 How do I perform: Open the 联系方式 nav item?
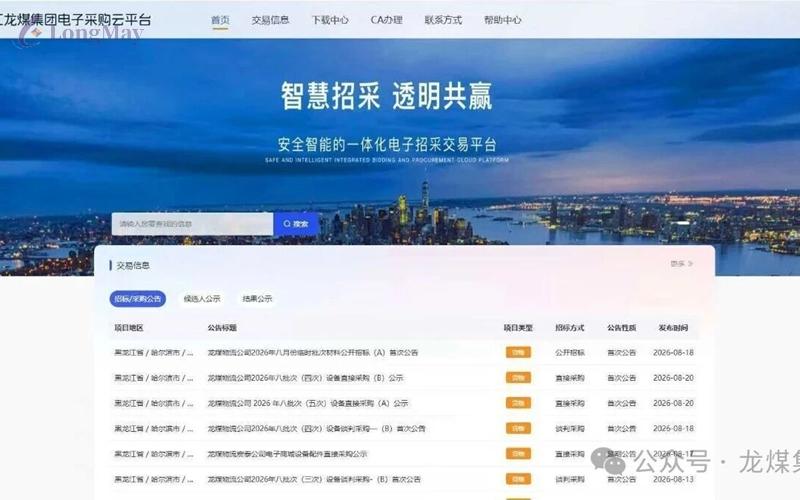click(x=443, y=20)
